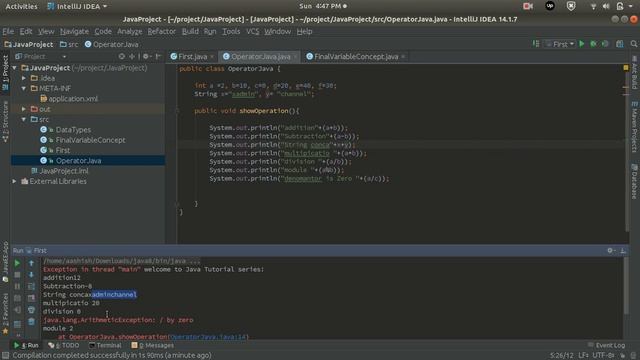Click Activities in the top bar
This screenshot has width=640, height=360.
(21, 6)
